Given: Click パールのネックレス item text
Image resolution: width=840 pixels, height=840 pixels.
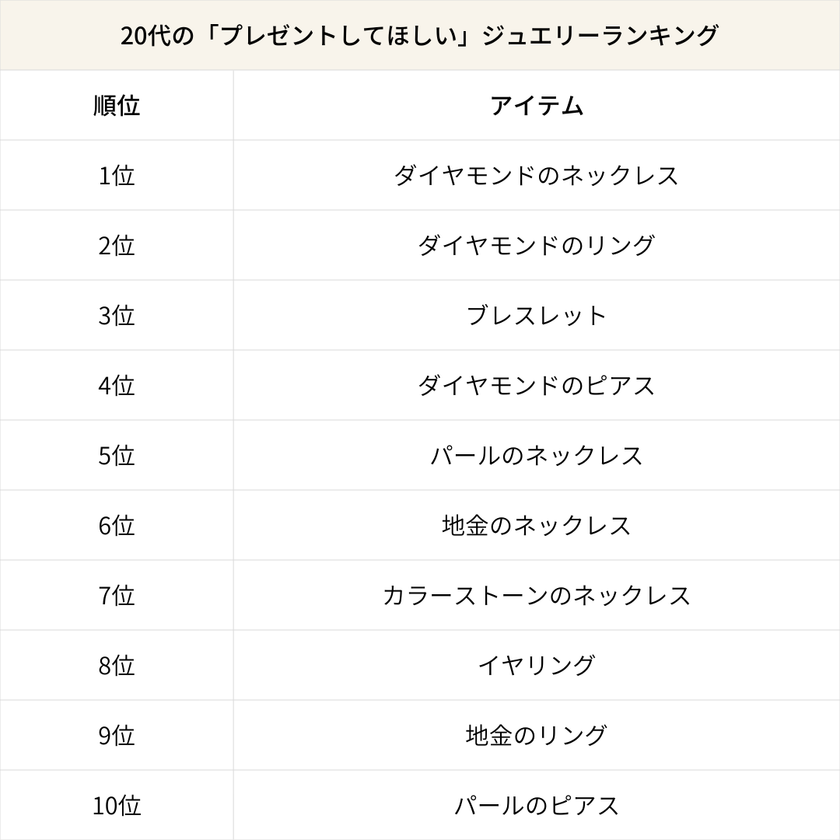Looking at the screenshot, I should 536,456.
